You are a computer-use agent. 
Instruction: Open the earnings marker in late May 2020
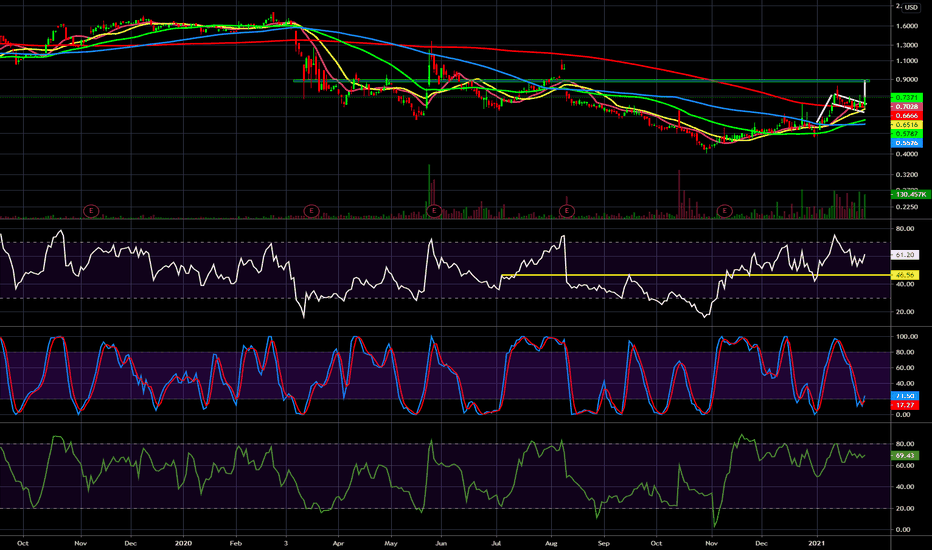434,210
